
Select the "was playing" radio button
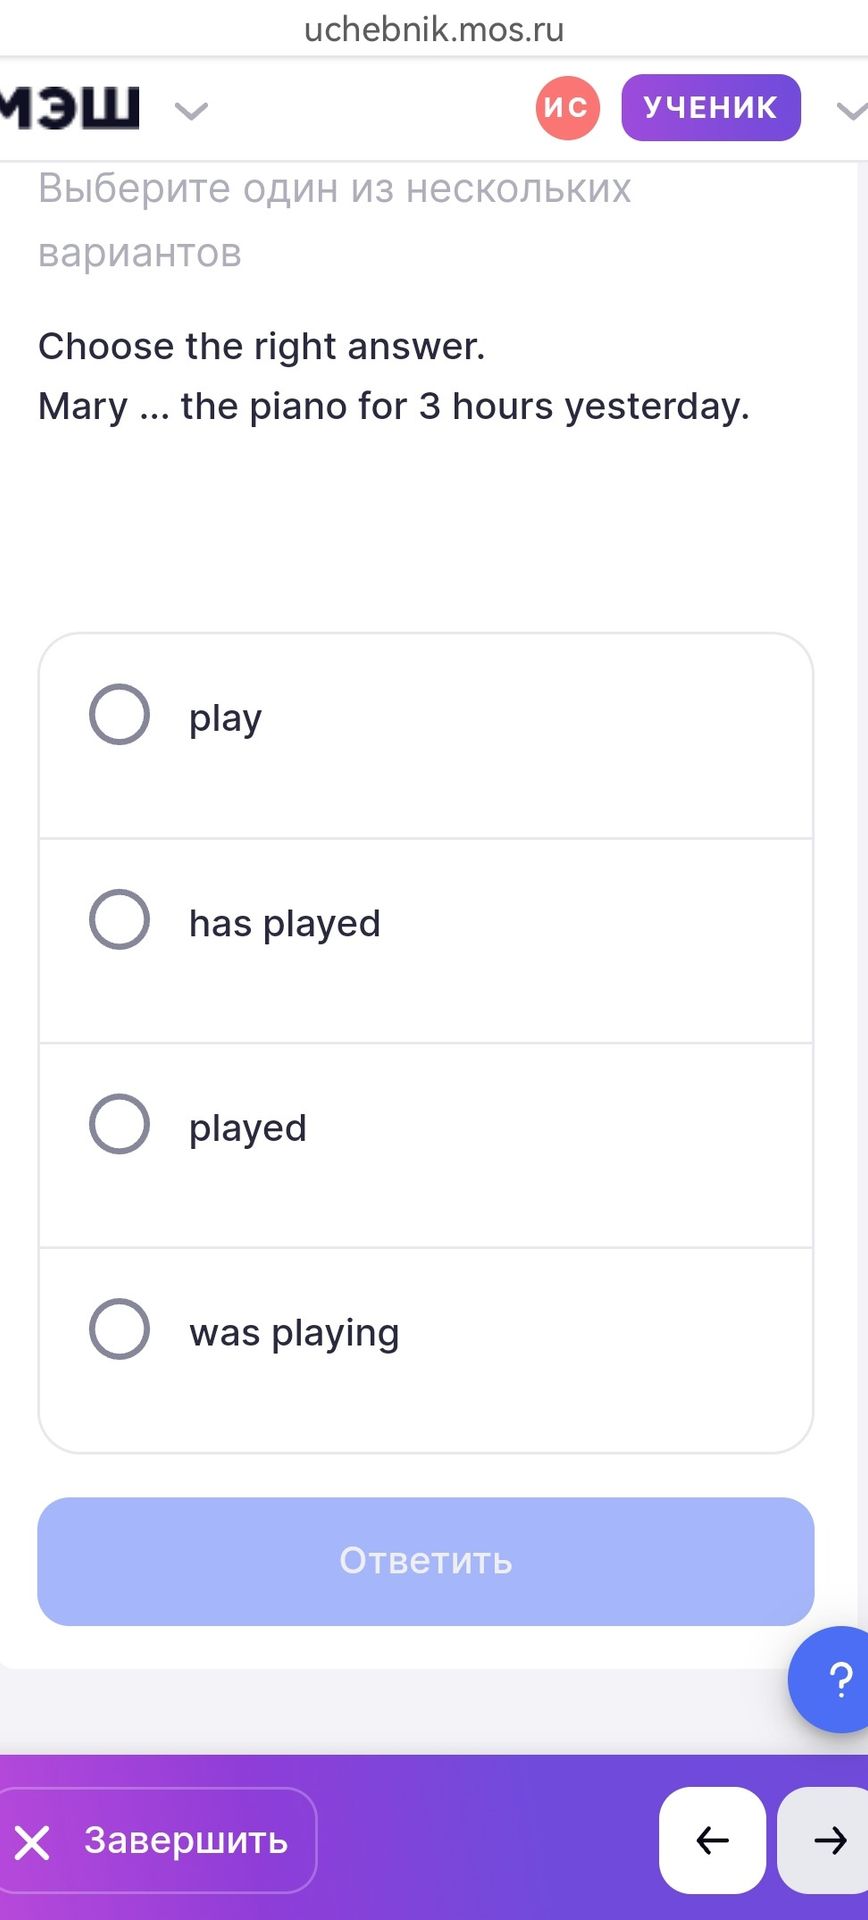[x=119, y=1329]
